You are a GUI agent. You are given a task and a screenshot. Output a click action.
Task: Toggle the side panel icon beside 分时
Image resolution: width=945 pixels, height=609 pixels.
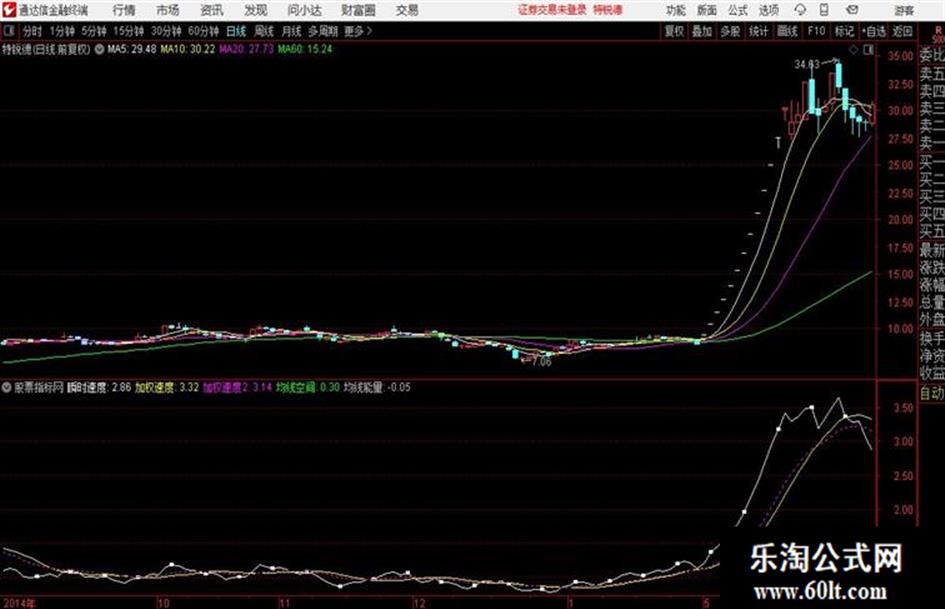coord(9,31)
